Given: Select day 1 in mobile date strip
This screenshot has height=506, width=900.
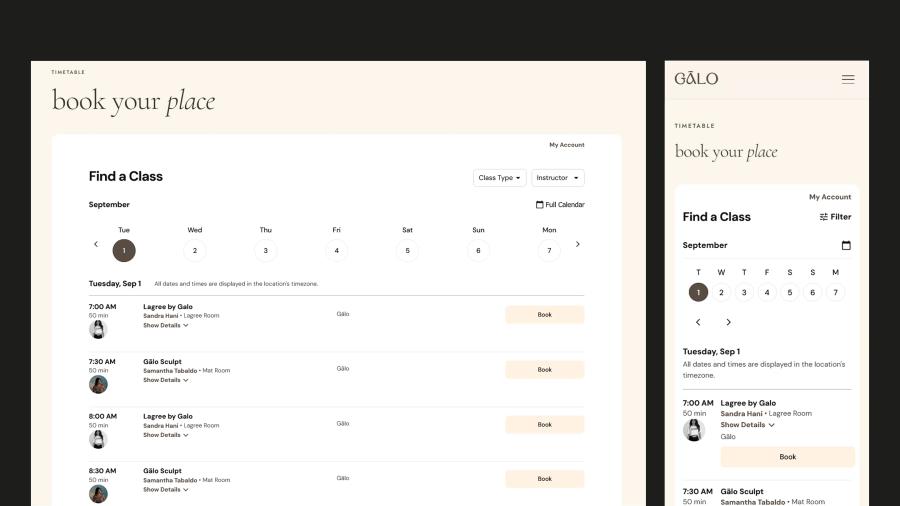Looking at the screenshot, I should click(698, 293).
